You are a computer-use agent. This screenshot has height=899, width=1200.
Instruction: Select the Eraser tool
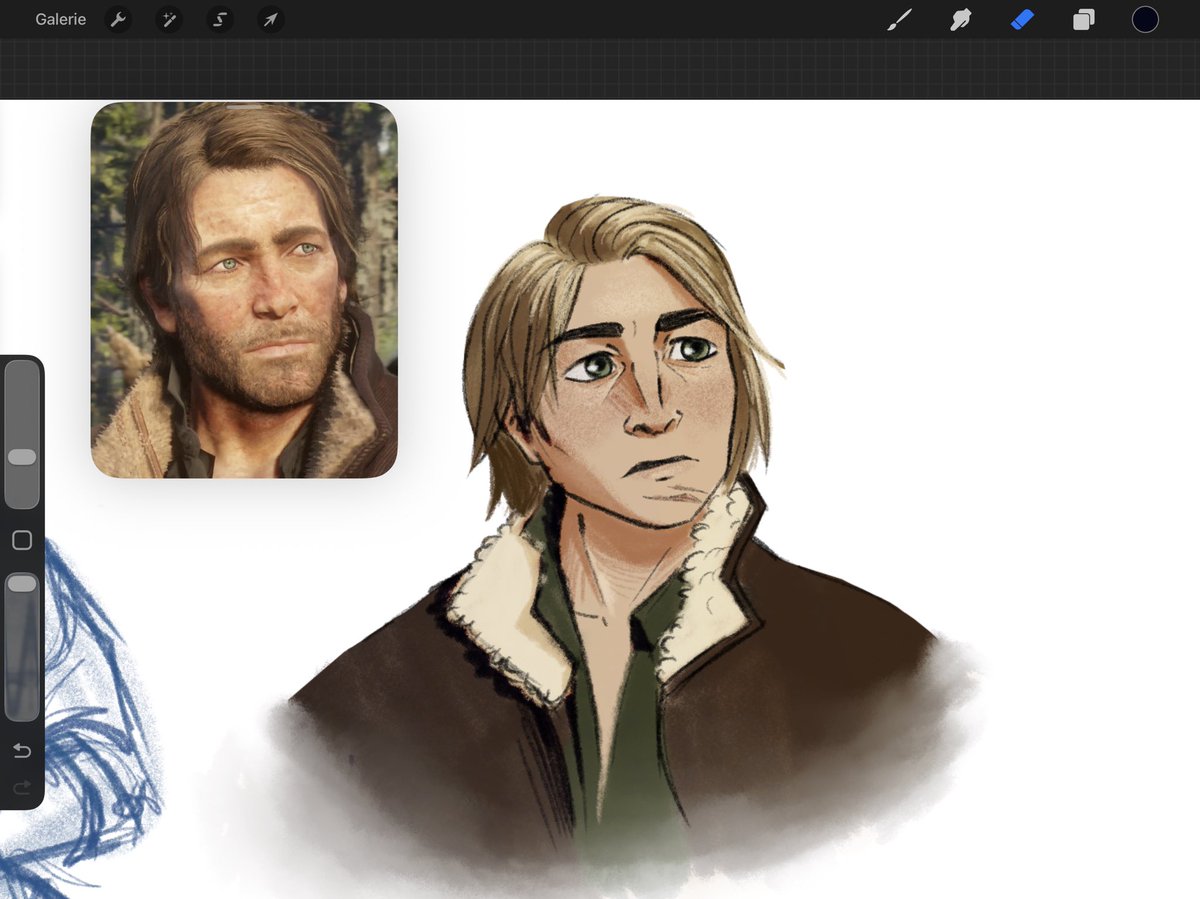[x=1022, y=19]
